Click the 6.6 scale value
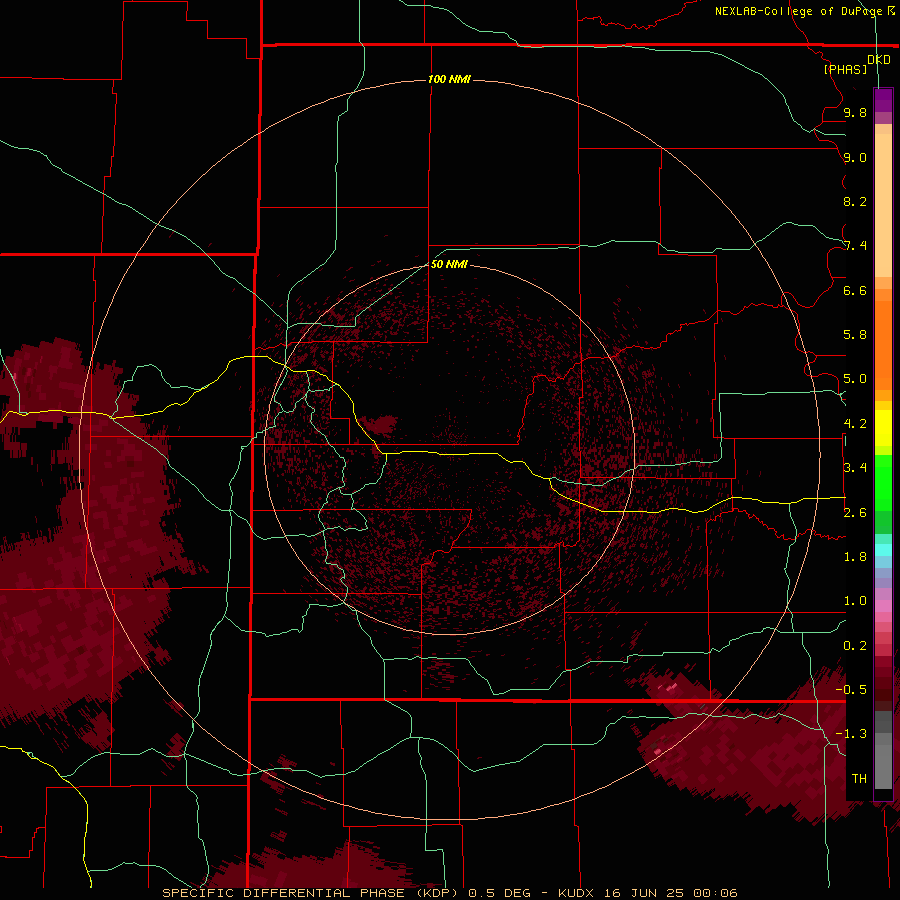 (855, 290)
